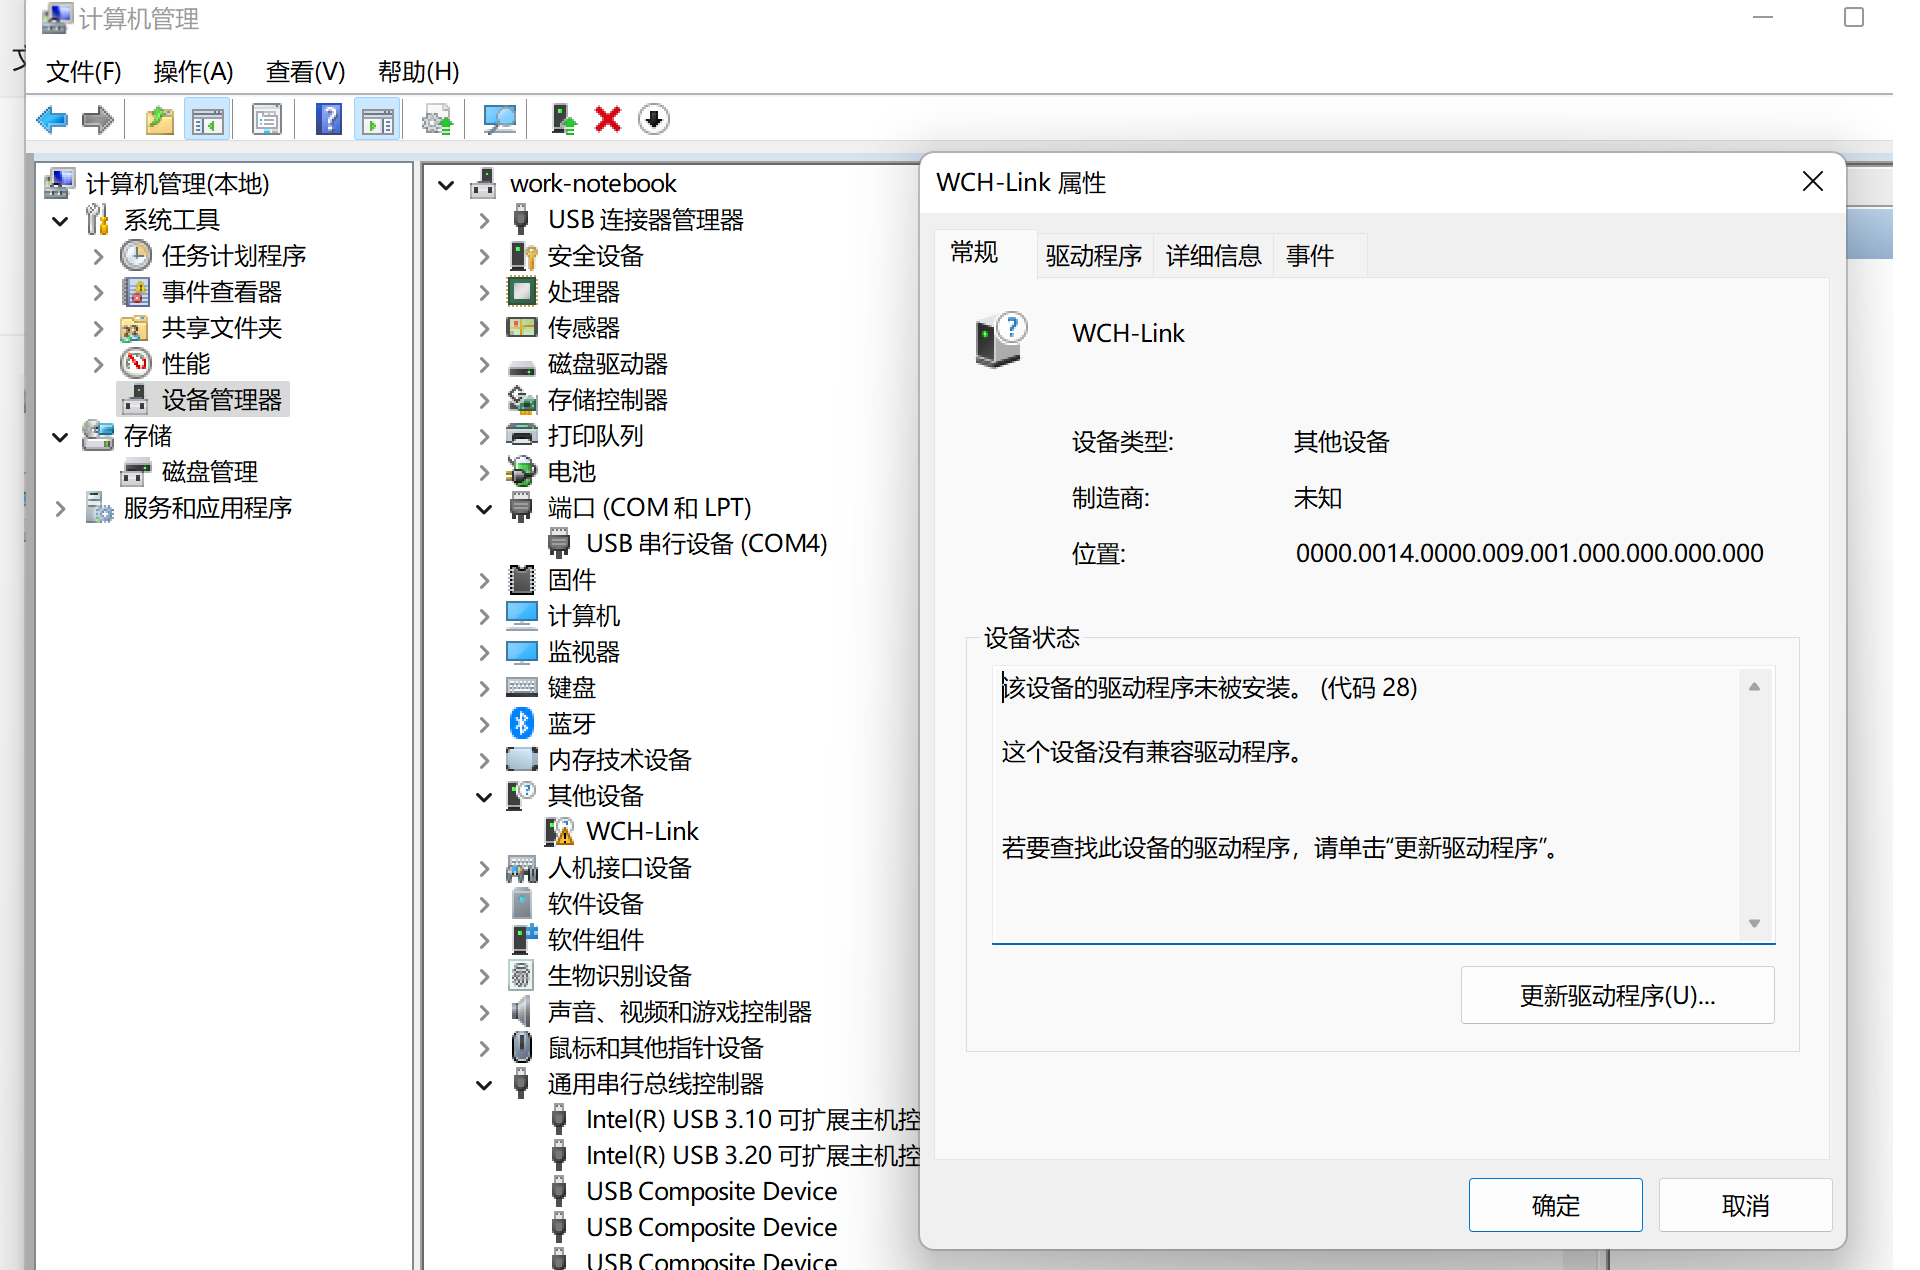Select 磁盘管理 in the left tree

pos(209,472)
